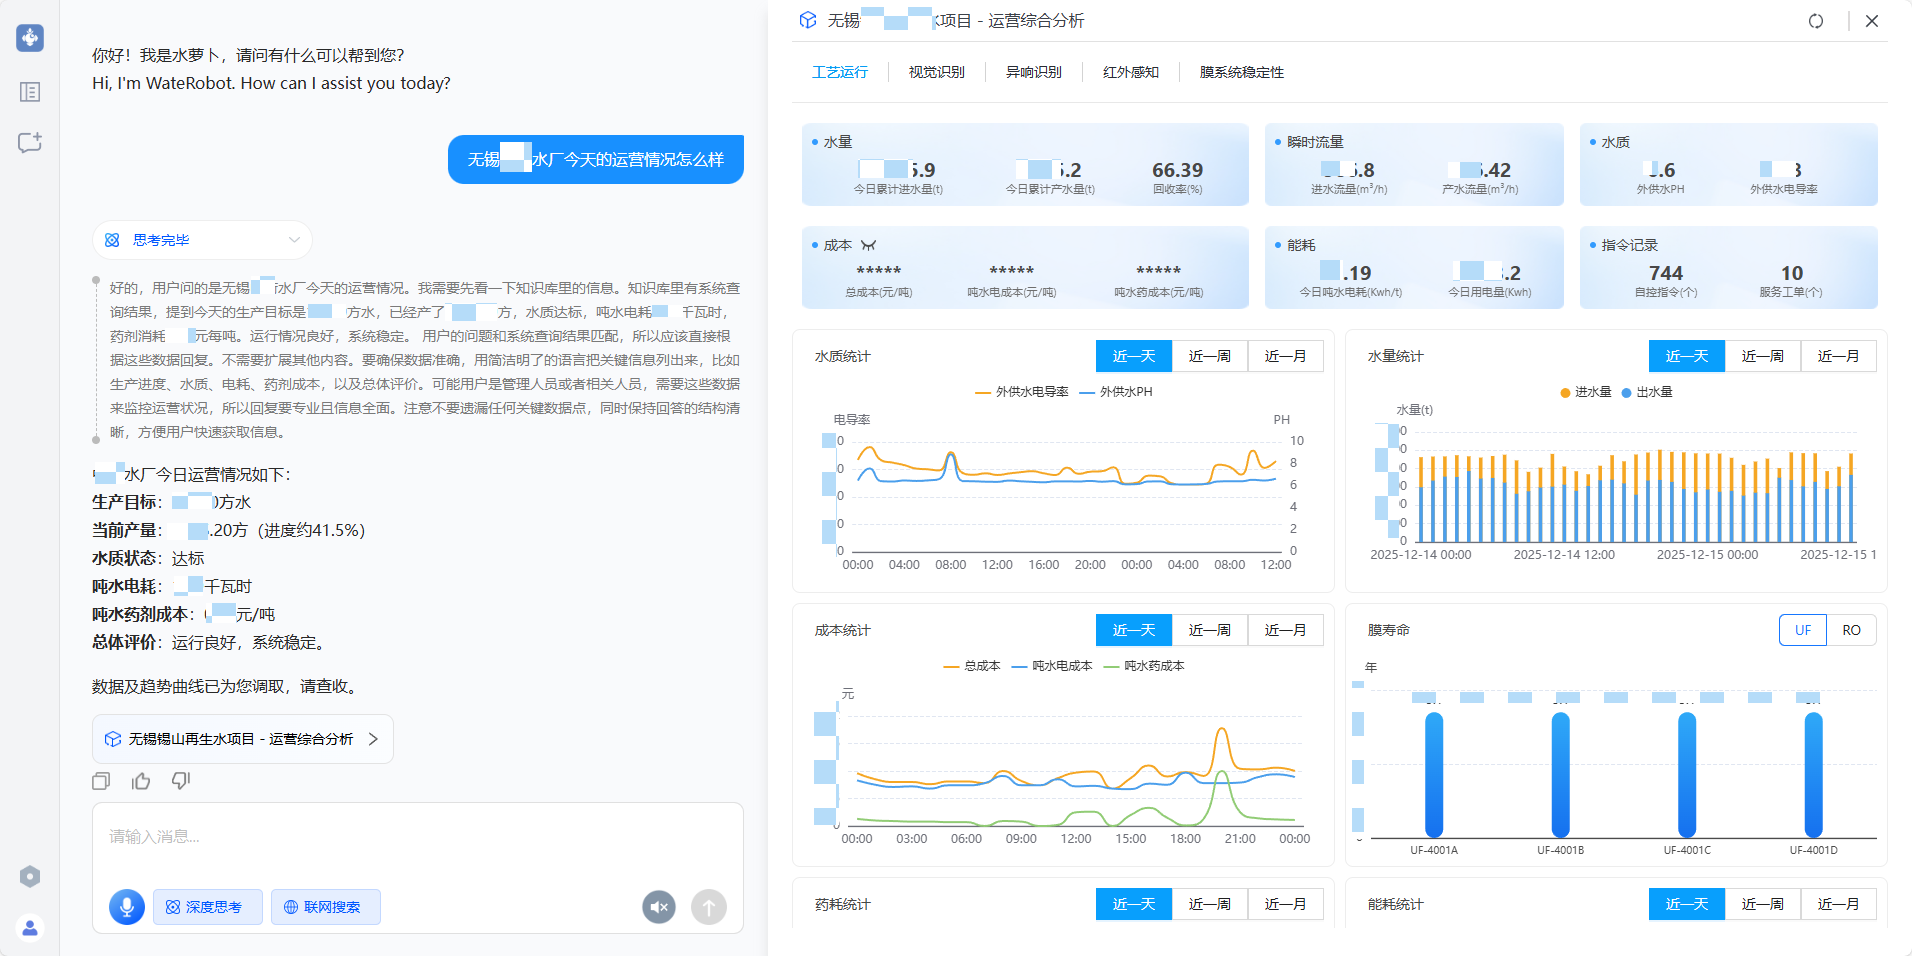The image size is (1912, 956).
Task: Switch to the 视觉识别 tab
Action: (936, 72)
